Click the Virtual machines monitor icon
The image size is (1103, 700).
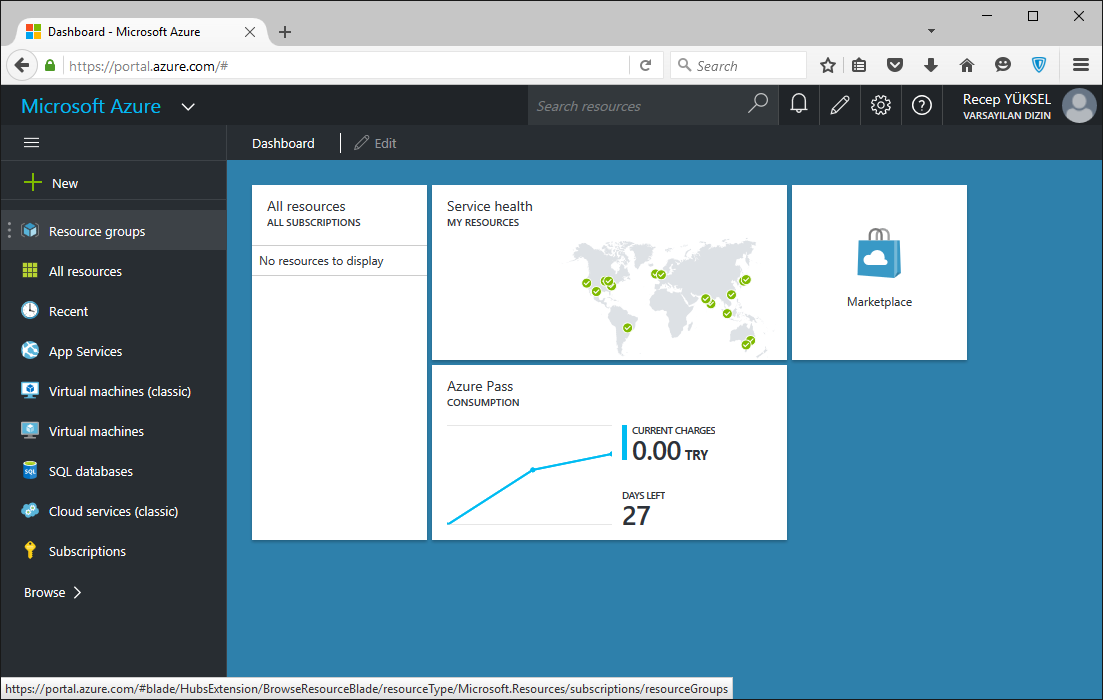pos(30,431)
